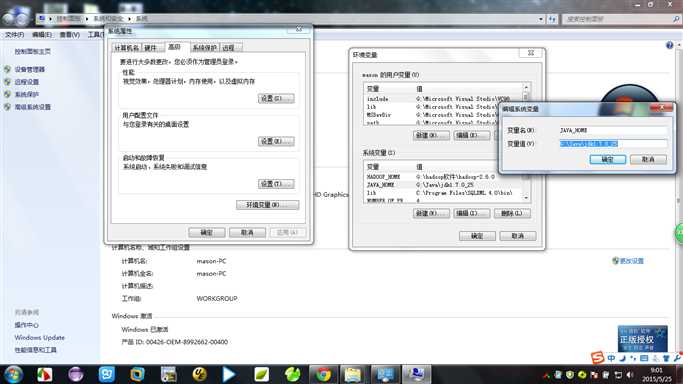Open the Windows Update link
The height and width of the screenshot is (384, 683).
(40, 337)
